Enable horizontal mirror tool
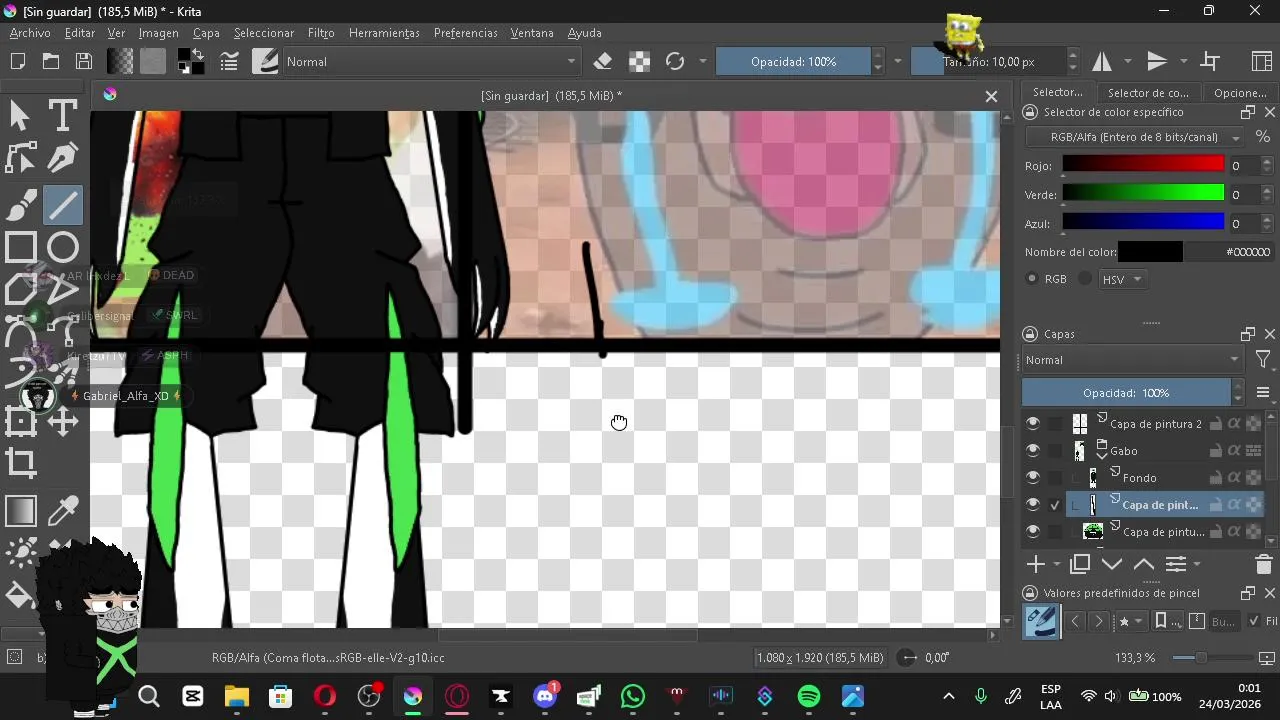 (x=1102, y=62)
